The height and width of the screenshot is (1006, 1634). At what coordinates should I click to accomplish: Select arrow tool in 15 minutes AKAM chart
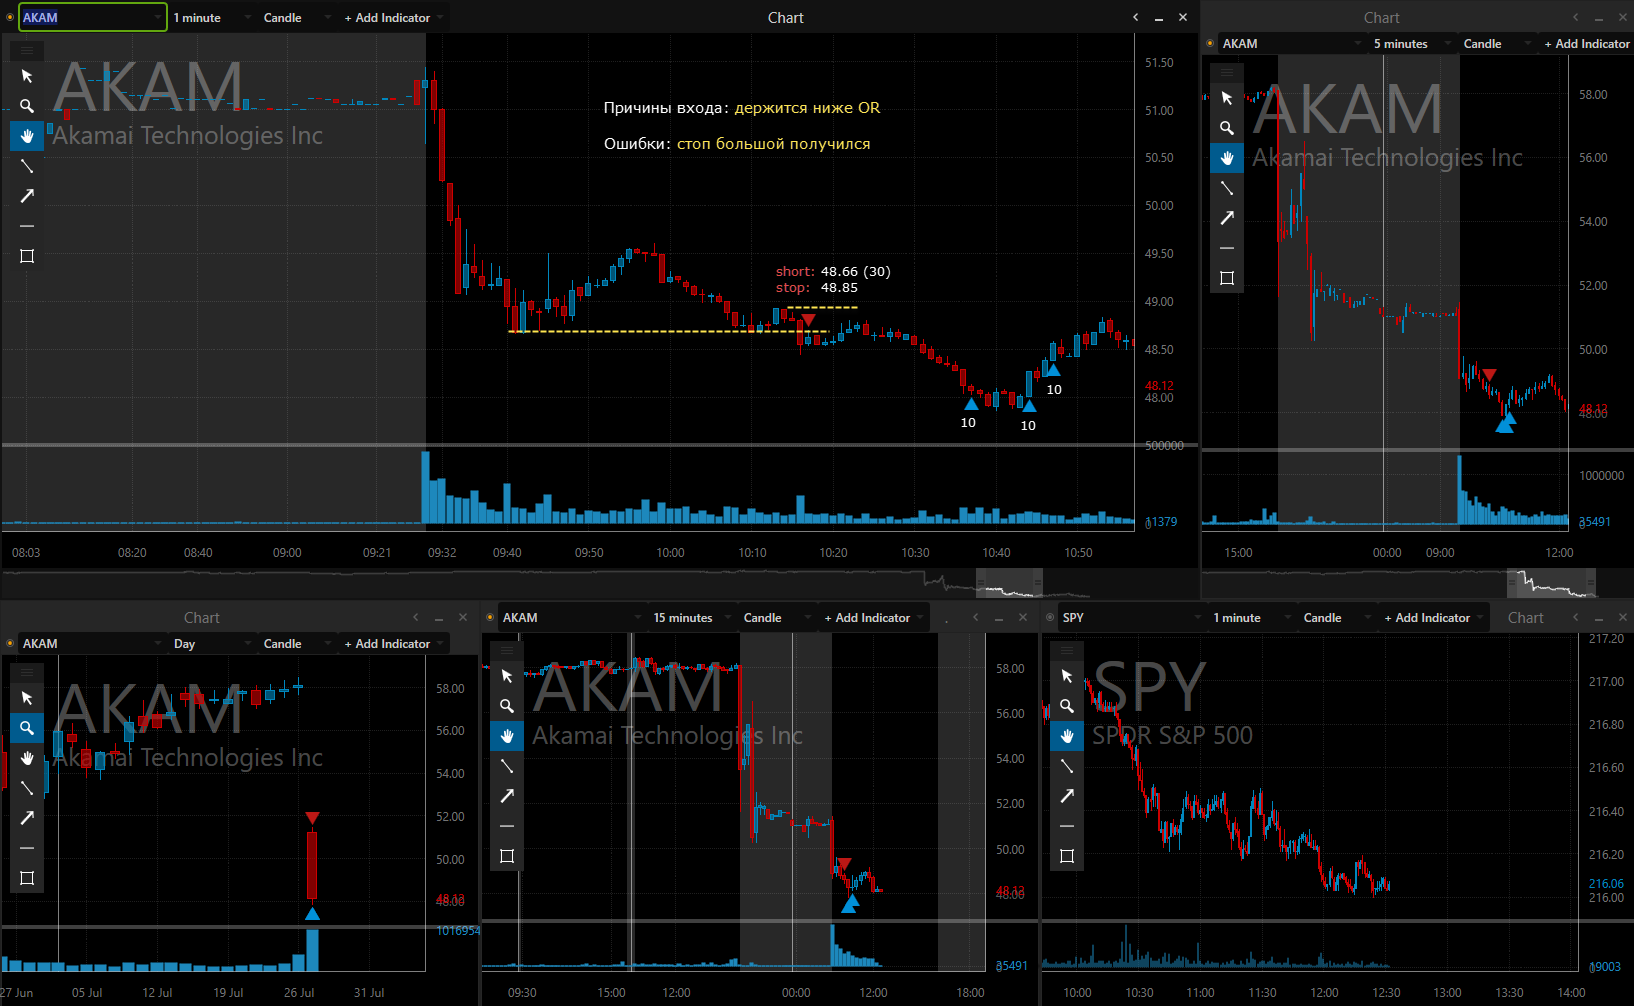tap(507, 796)
